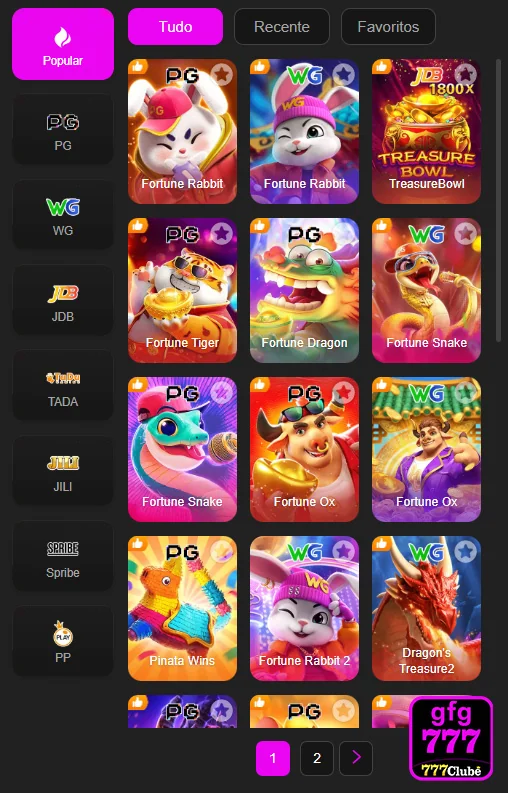Open the TADA provider category
This screenshot has width=508, height=793.
click(x=63, y=385)
